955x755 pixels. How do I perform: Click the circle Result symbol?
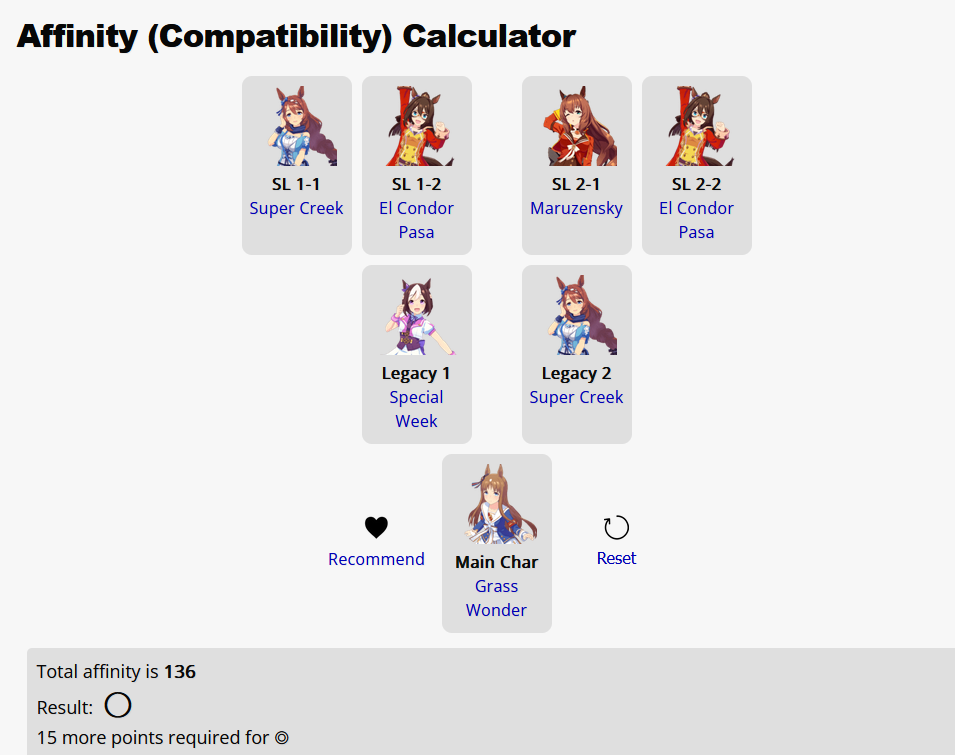pos(118,706)
